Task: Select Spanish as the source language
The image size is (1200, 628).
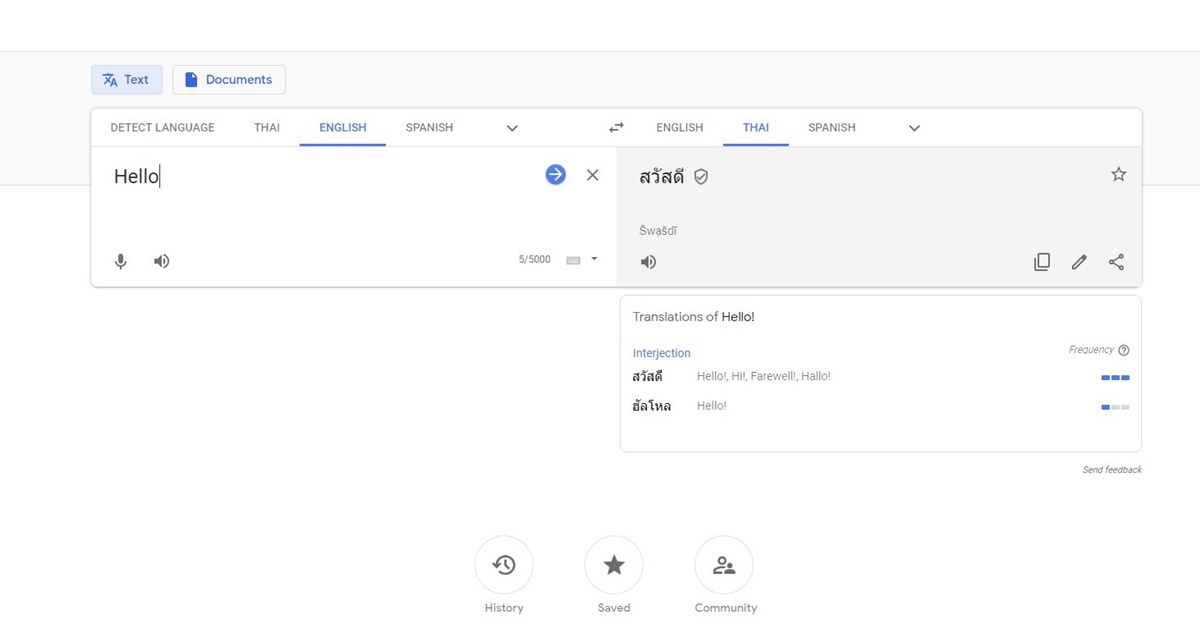Action: point(429,127)
